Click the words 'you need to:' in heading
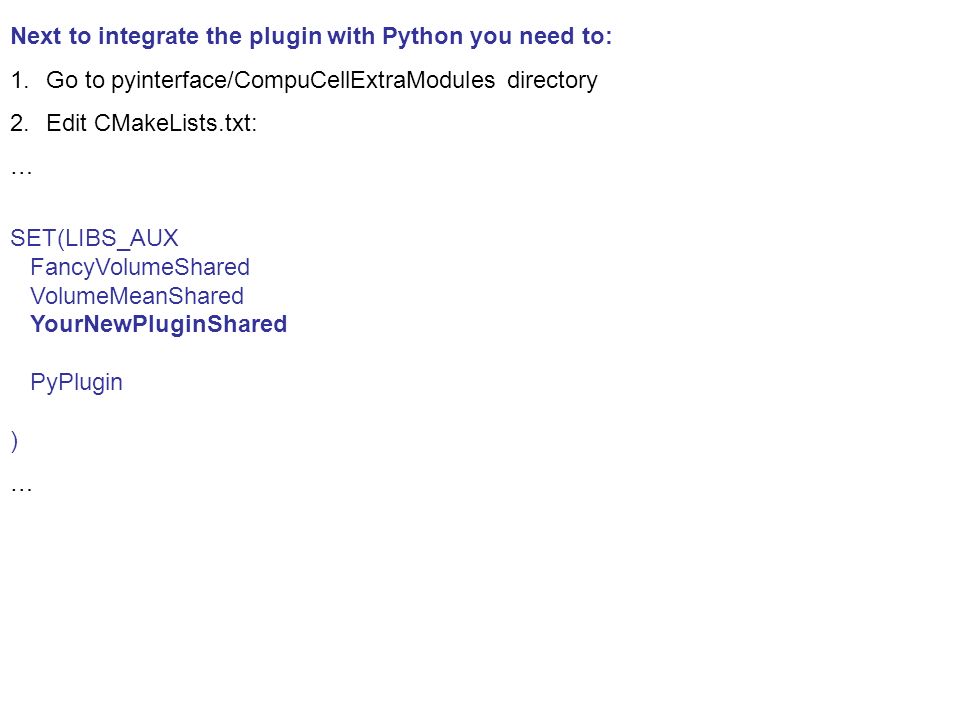 click(x=541, y=37)
